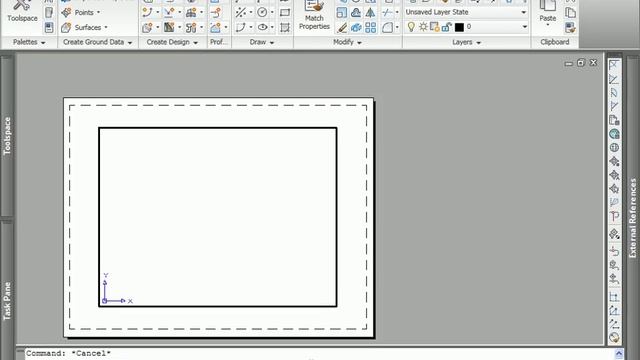Click the globe icon in right toolbar
This screenshot has height=360, width=640.
pos(614,134)
